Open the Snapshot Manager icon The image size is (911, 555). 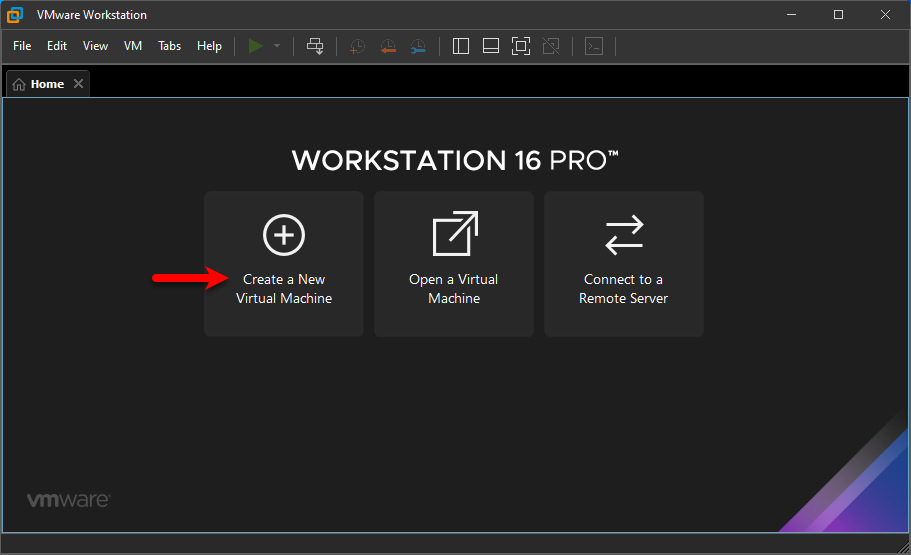click(418, 46)
